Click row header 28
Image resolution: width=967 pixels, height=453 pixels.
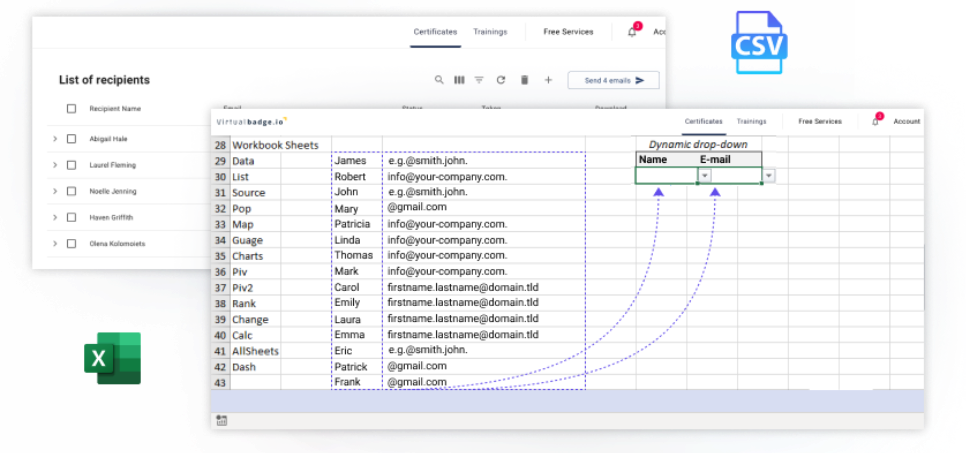point(220,145)
